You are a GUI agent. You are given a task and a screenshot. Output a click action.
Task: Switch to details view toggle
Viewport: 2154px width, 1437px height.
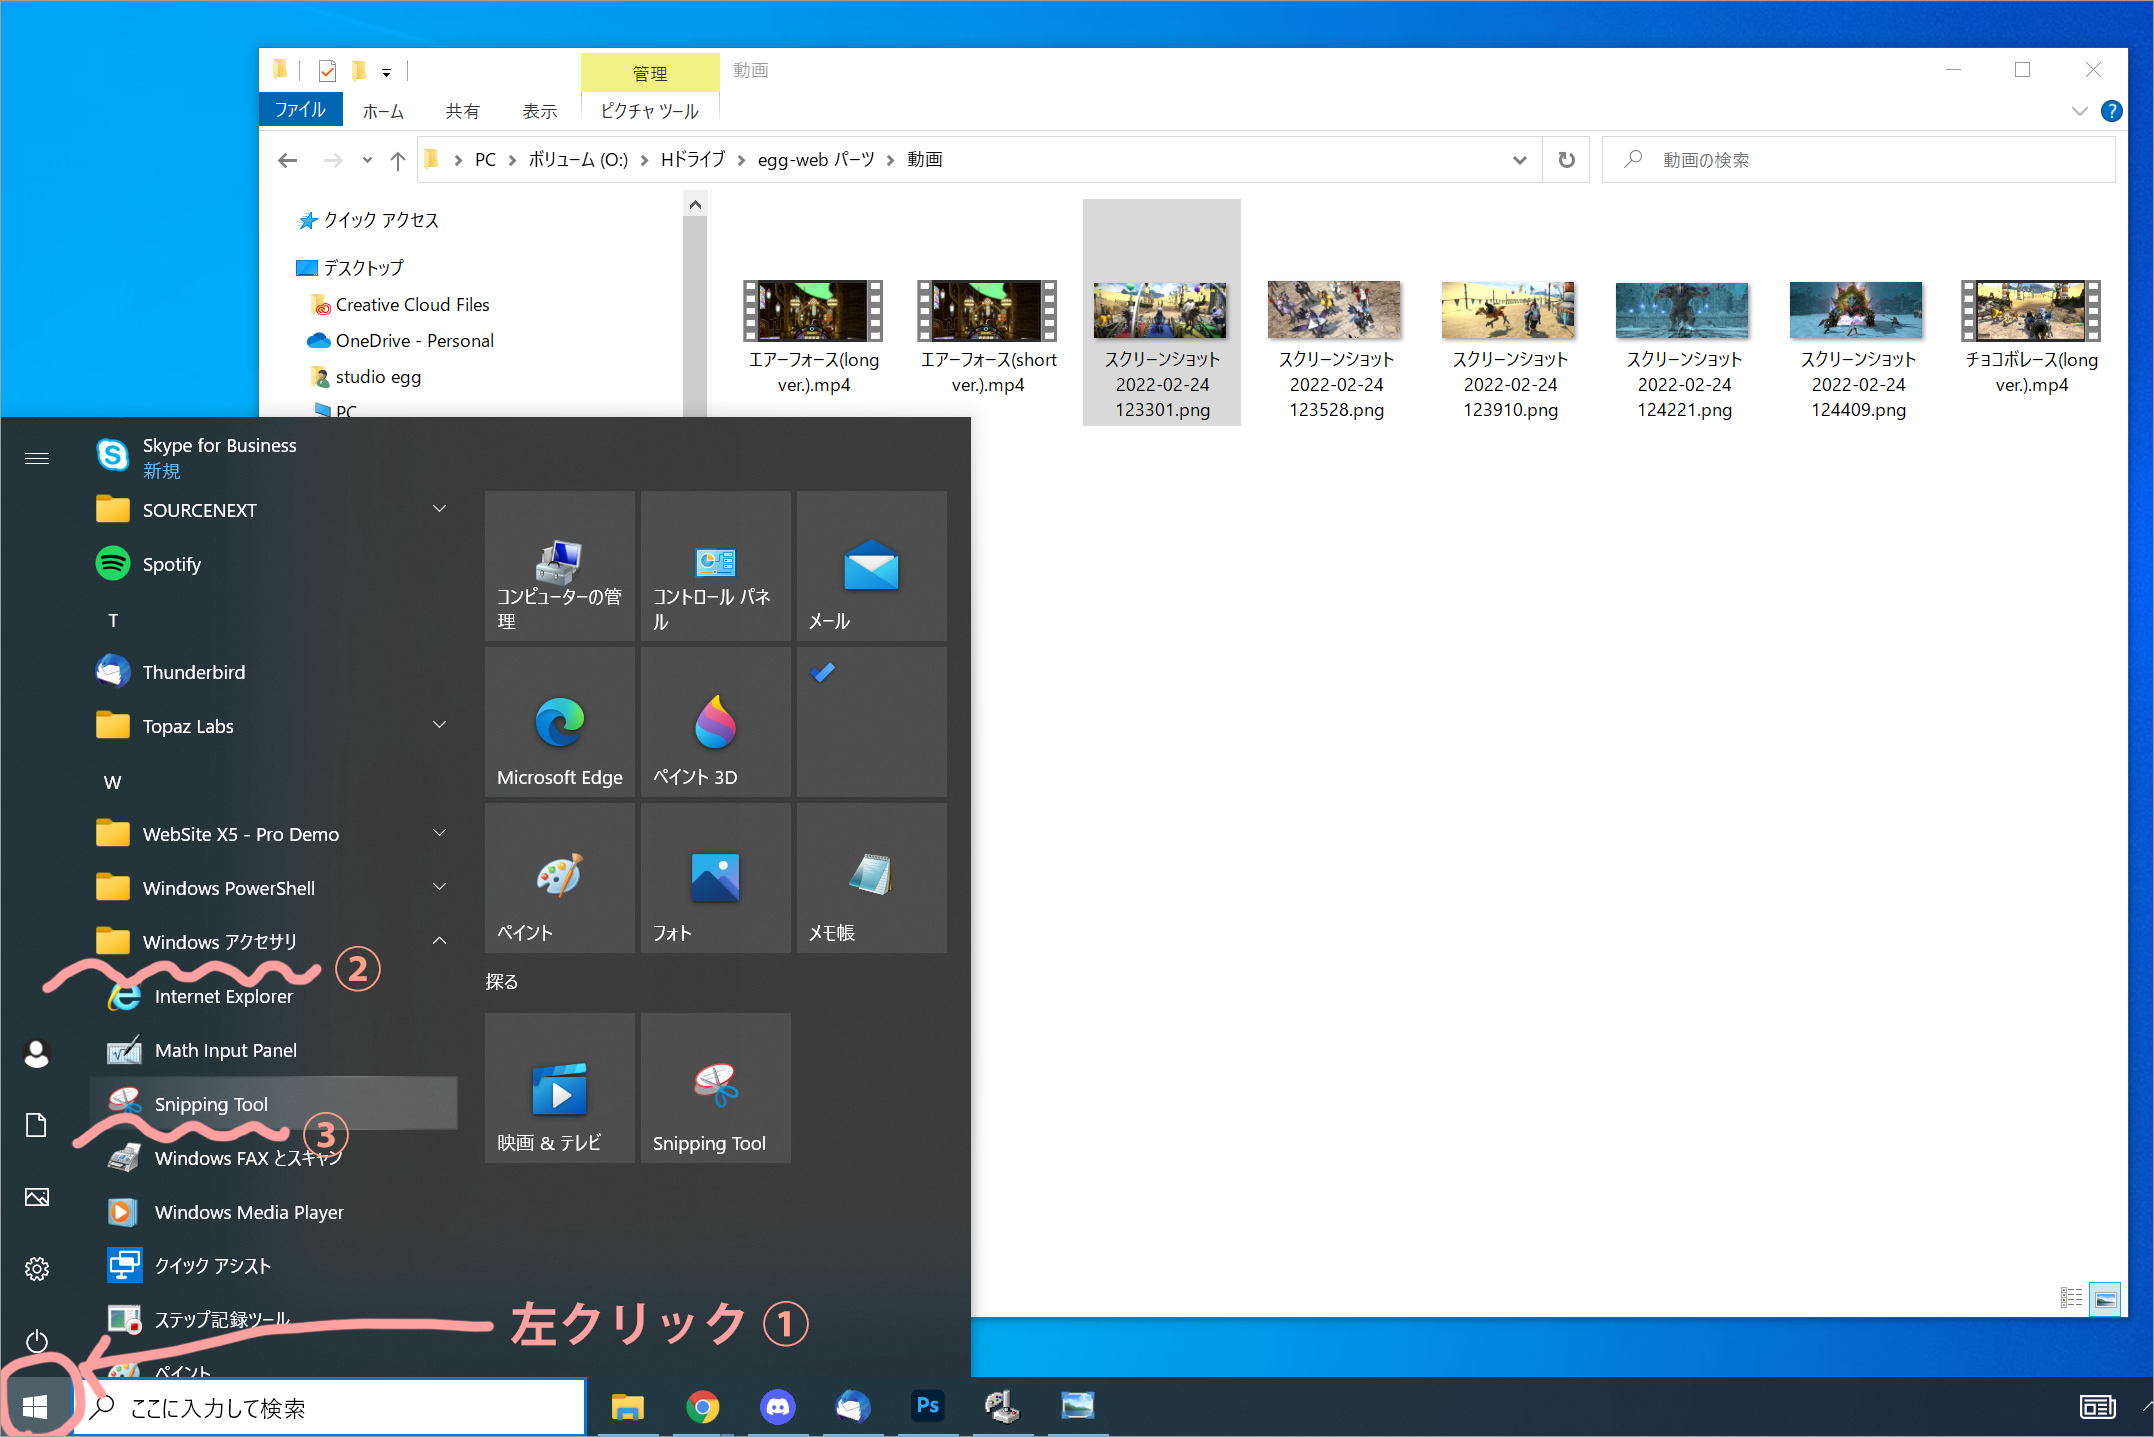[x=2071, y=1299]
